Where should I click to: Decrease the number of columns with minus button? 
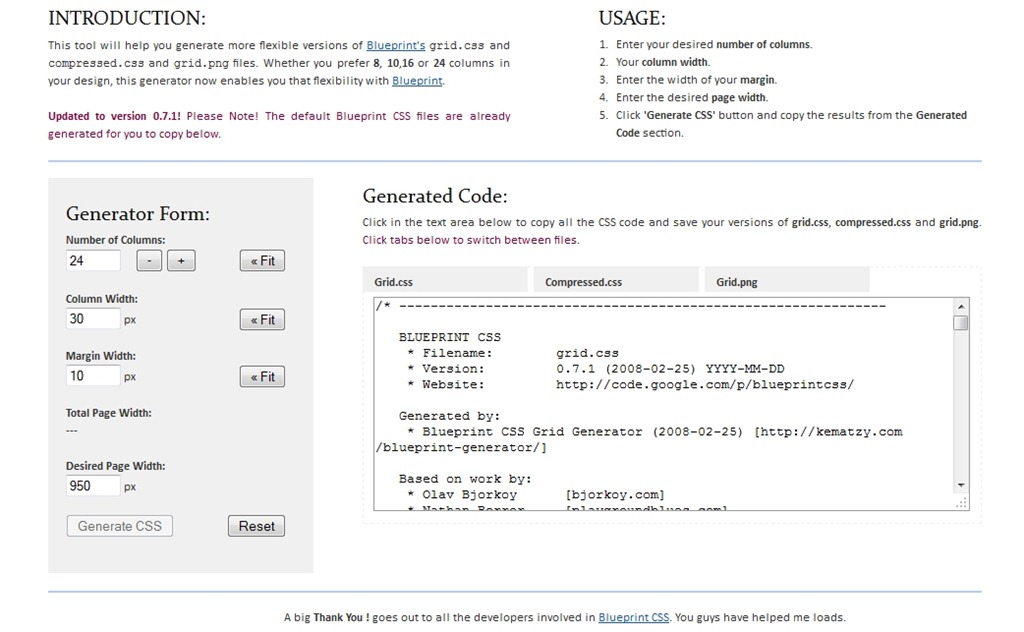pyautogui.click(x=149, y=261)
